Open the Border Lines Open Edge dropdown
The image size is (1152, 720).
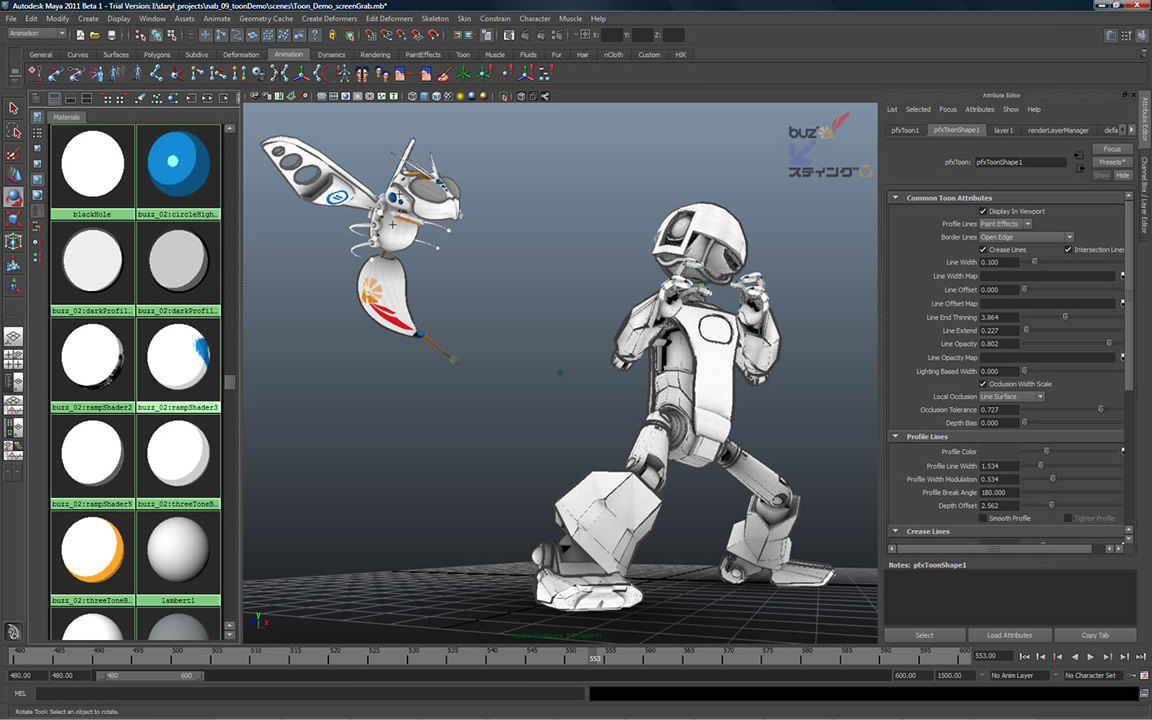tap(1020, 237)
